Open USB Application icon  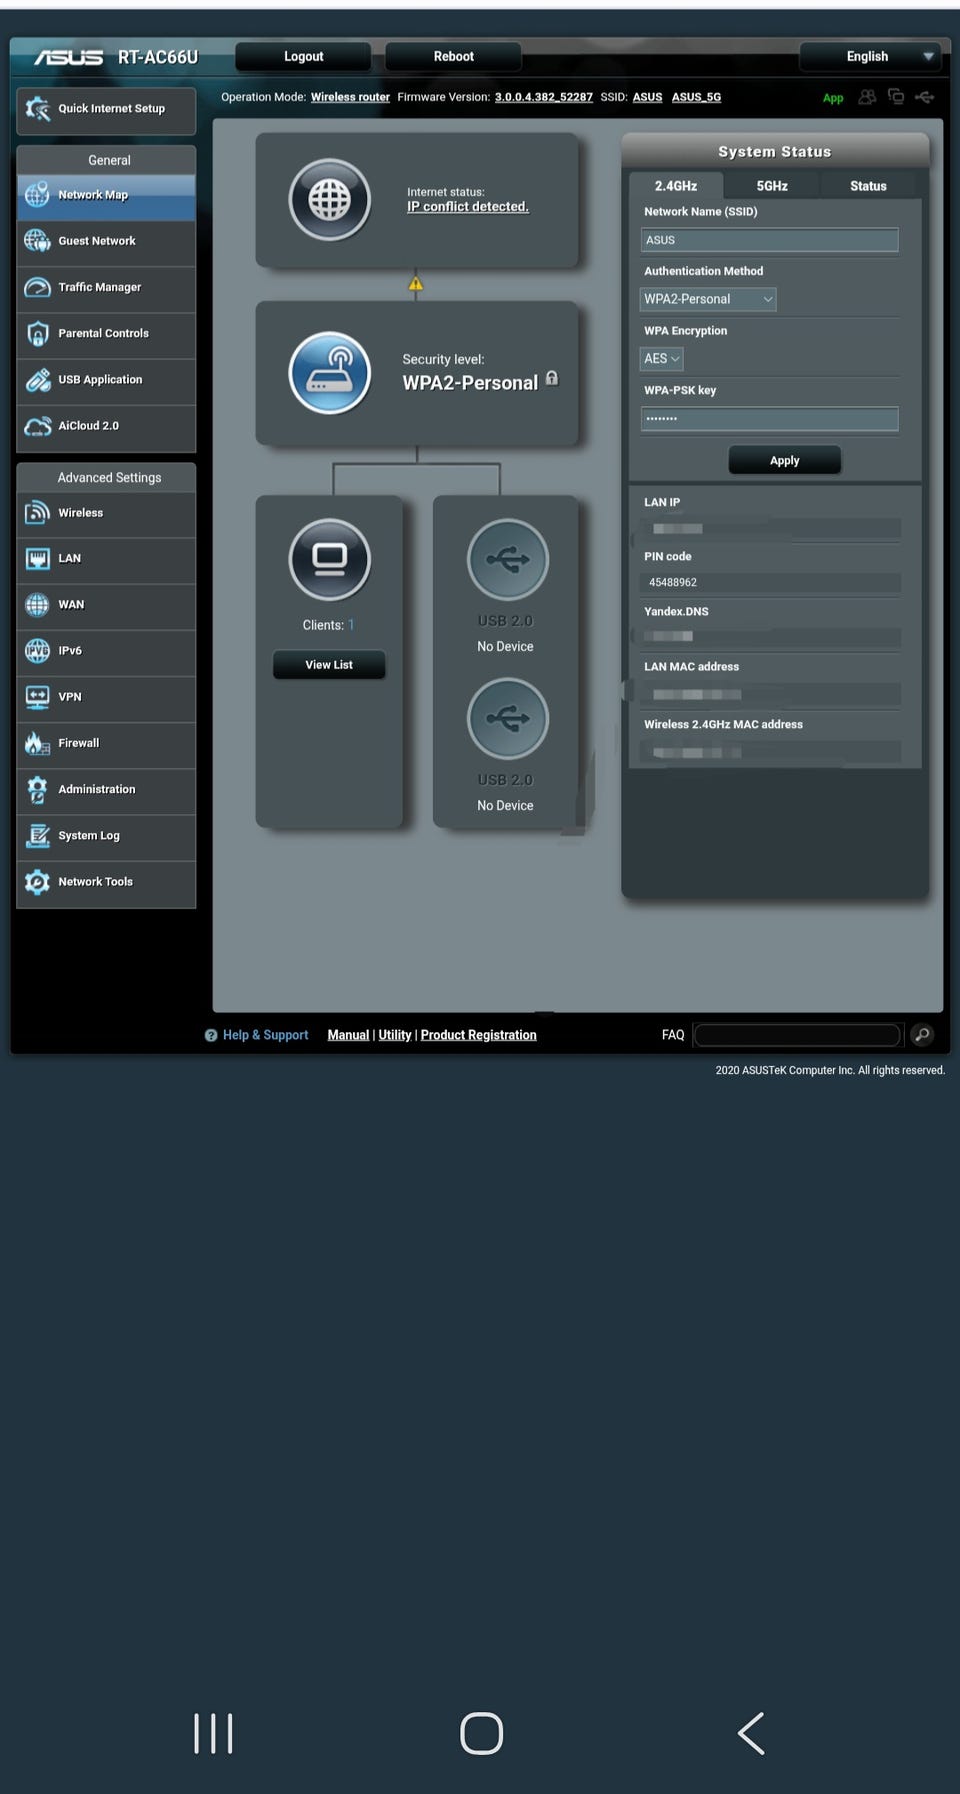coord(38,380)
